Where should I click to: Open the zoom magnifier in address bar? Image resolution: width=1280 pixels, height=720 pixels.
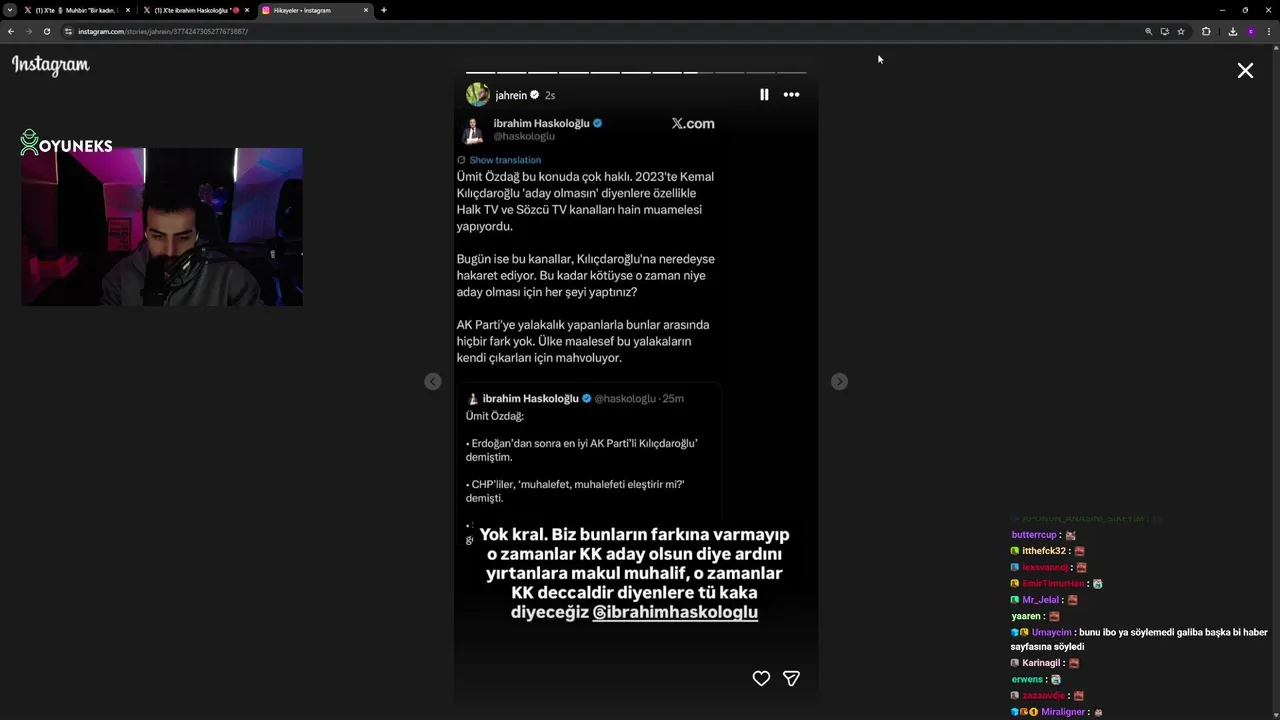coord(1149,31)
